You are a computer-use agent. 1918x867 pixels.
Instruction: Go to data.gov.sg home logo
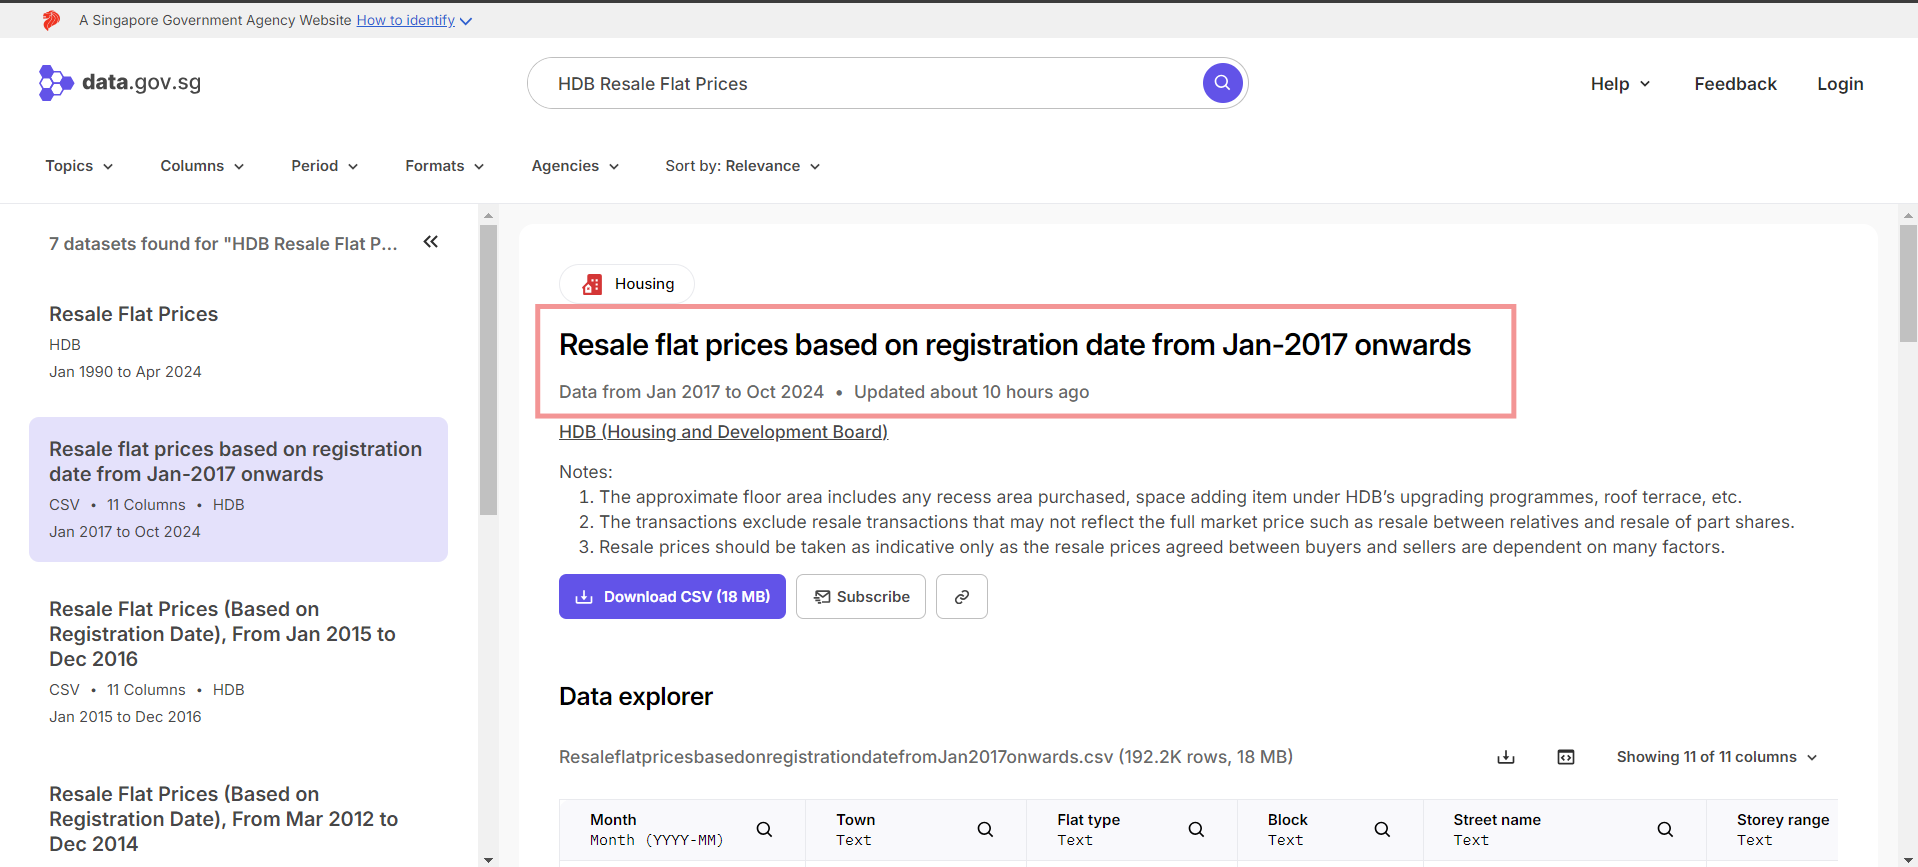click(120, 83)
